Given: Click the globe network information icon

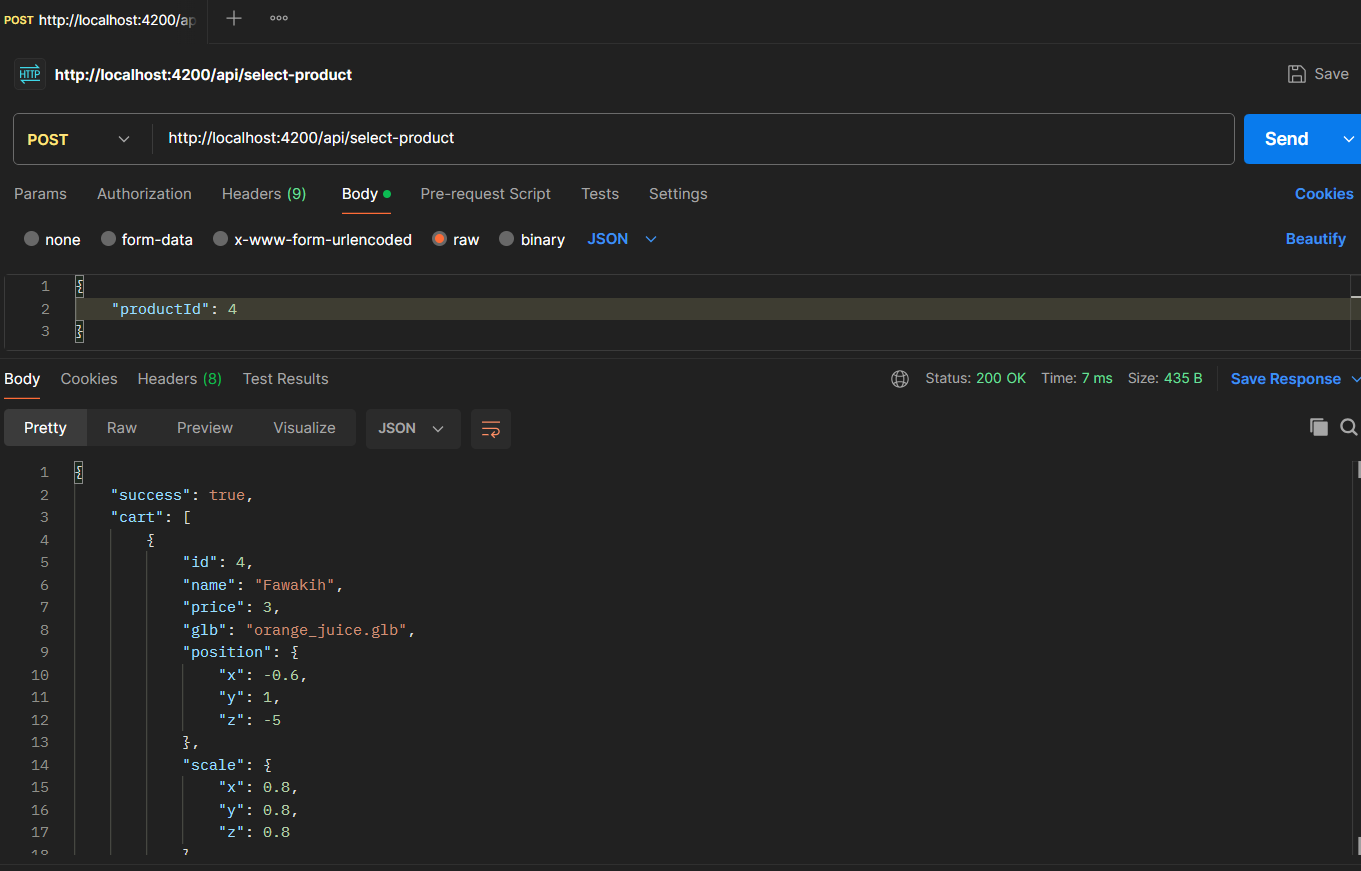Looking at the screenshot, I should tap(900, 379).
